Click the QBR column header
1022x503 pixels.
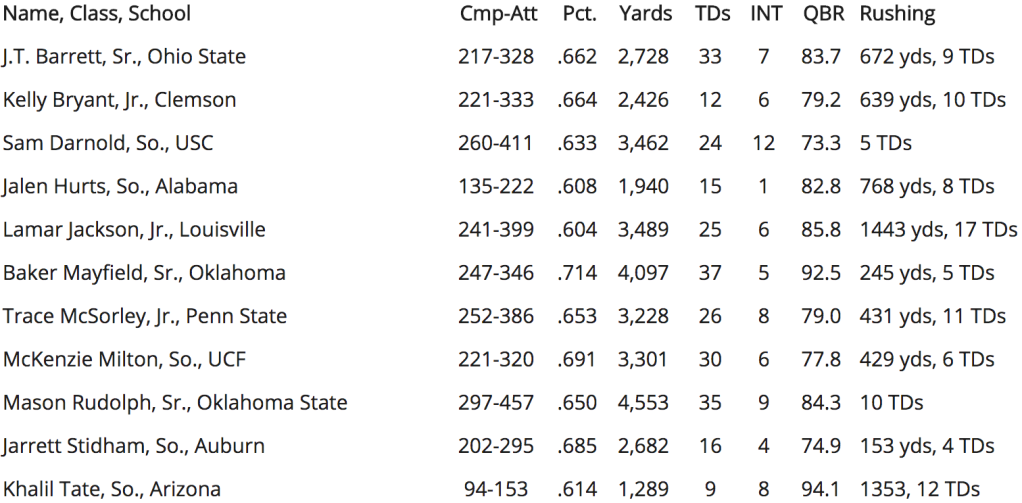(x=824, y=14)
